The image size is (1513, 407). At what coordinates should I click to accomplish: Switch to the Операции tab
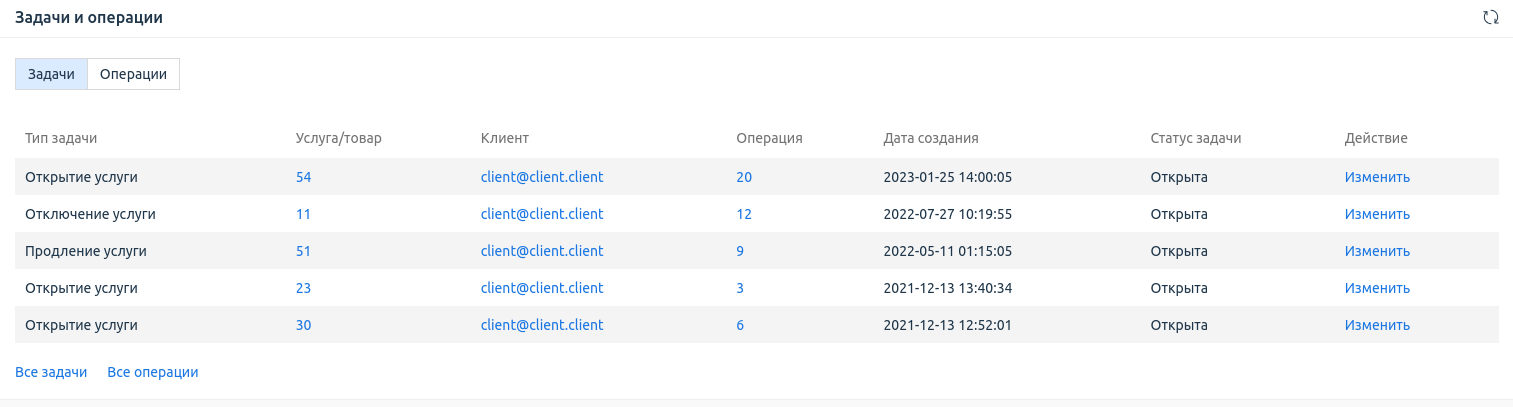[x=133, y=74]
